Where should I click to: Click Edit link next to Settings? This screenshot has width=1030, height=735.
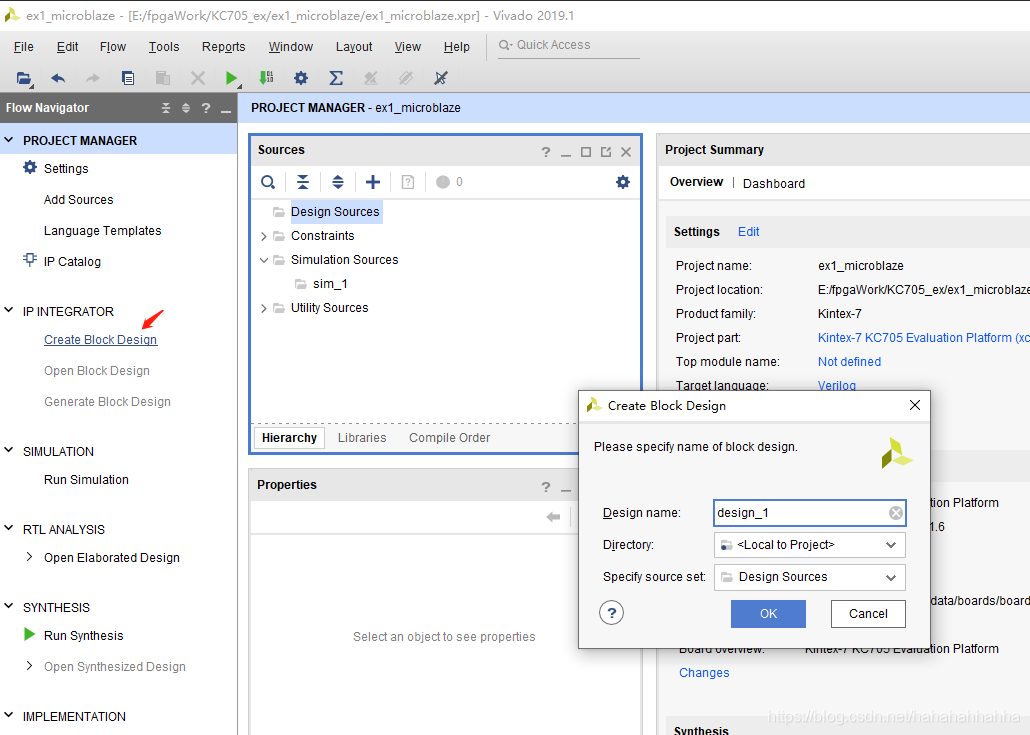(748, 232)
